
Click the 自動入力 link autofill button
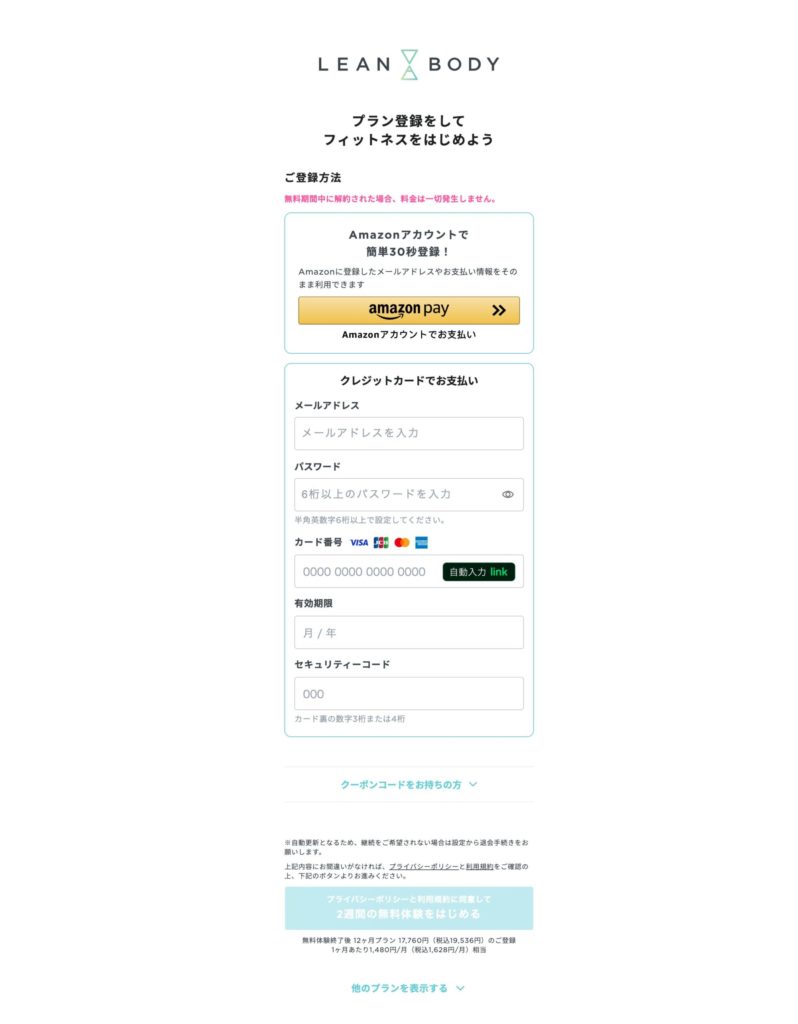tap(479, 571)
